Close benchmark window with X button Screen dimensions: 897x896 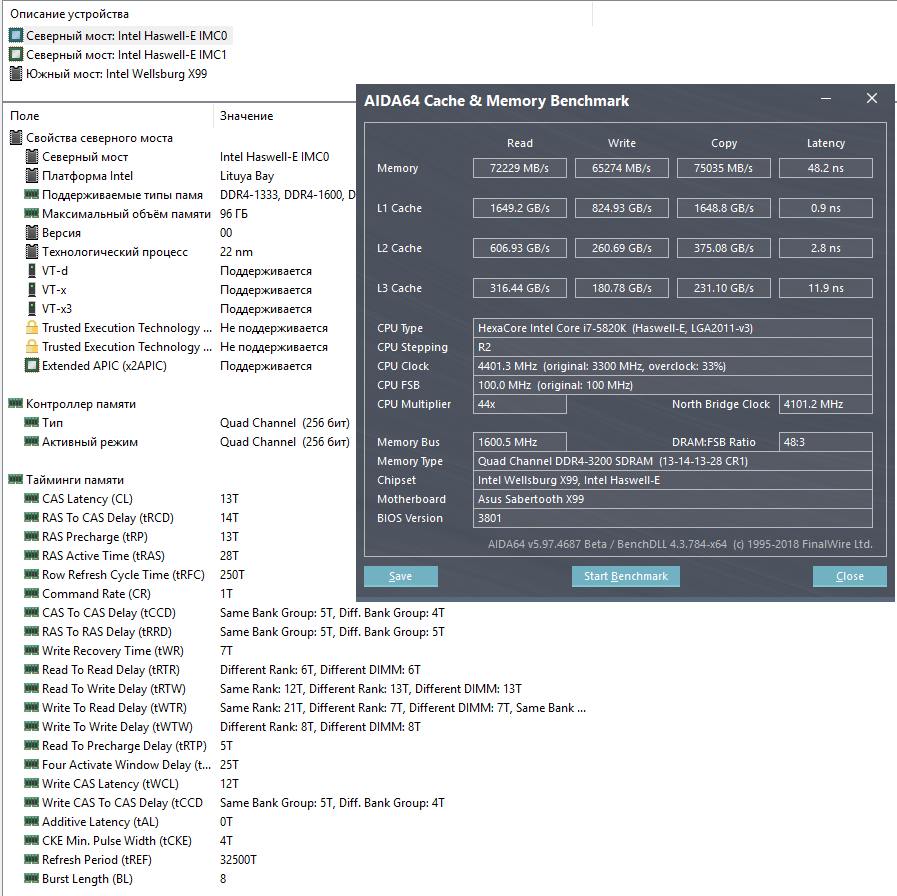tap(872, 98)
